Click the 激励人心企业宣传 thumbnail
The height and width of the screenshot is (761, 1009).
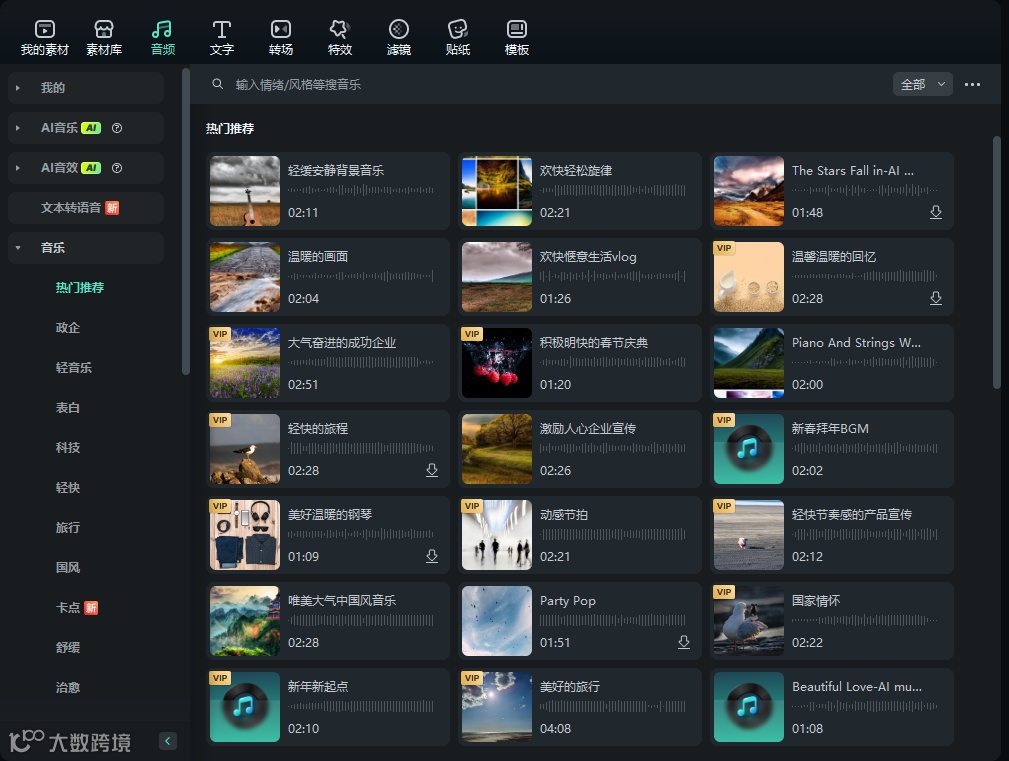click(497, 449)
